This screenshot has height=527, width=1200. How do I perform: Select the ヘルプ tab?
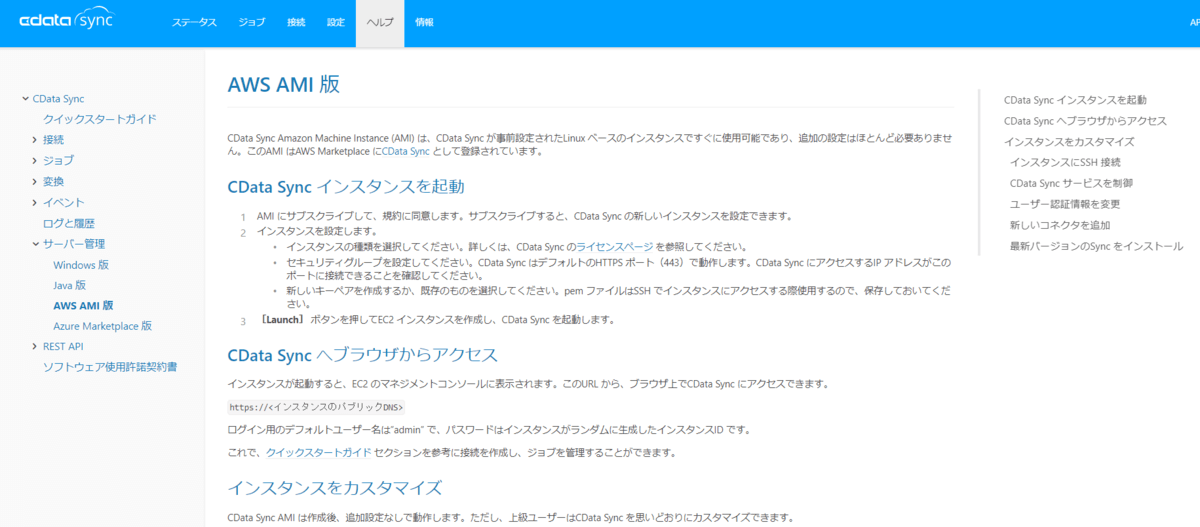coord(380,23)
